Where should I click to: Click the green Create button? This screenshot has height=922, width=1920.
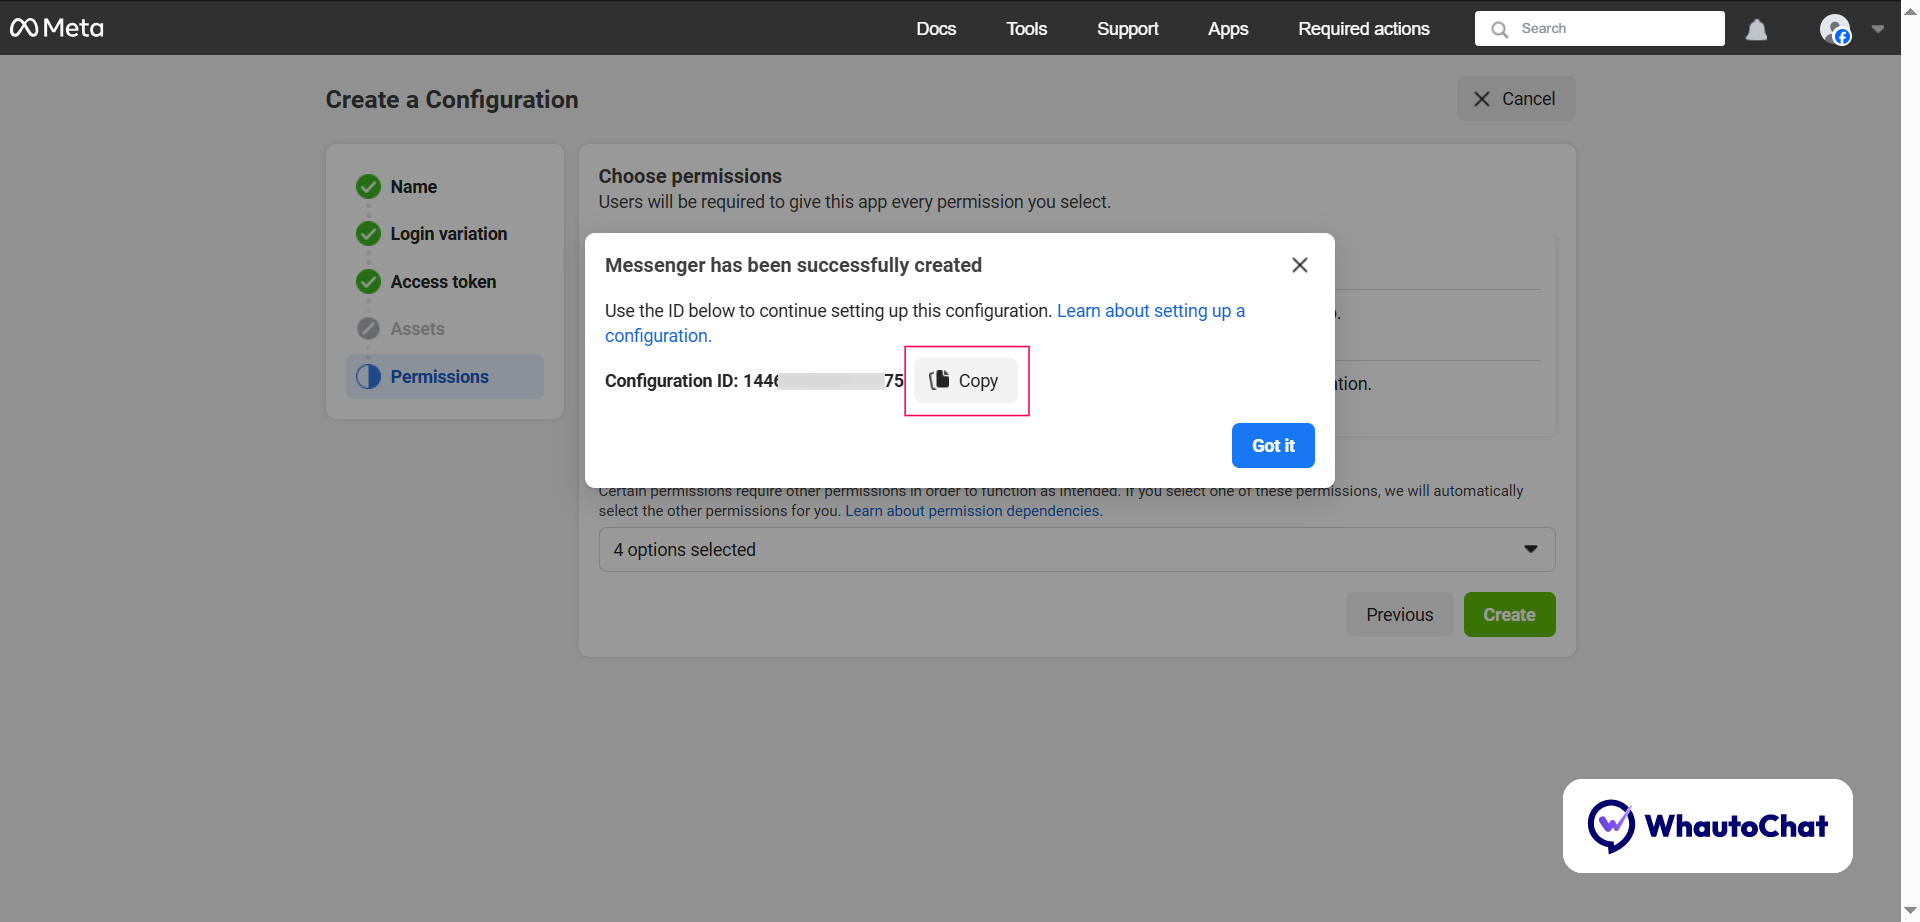[x=1509, y=614]
